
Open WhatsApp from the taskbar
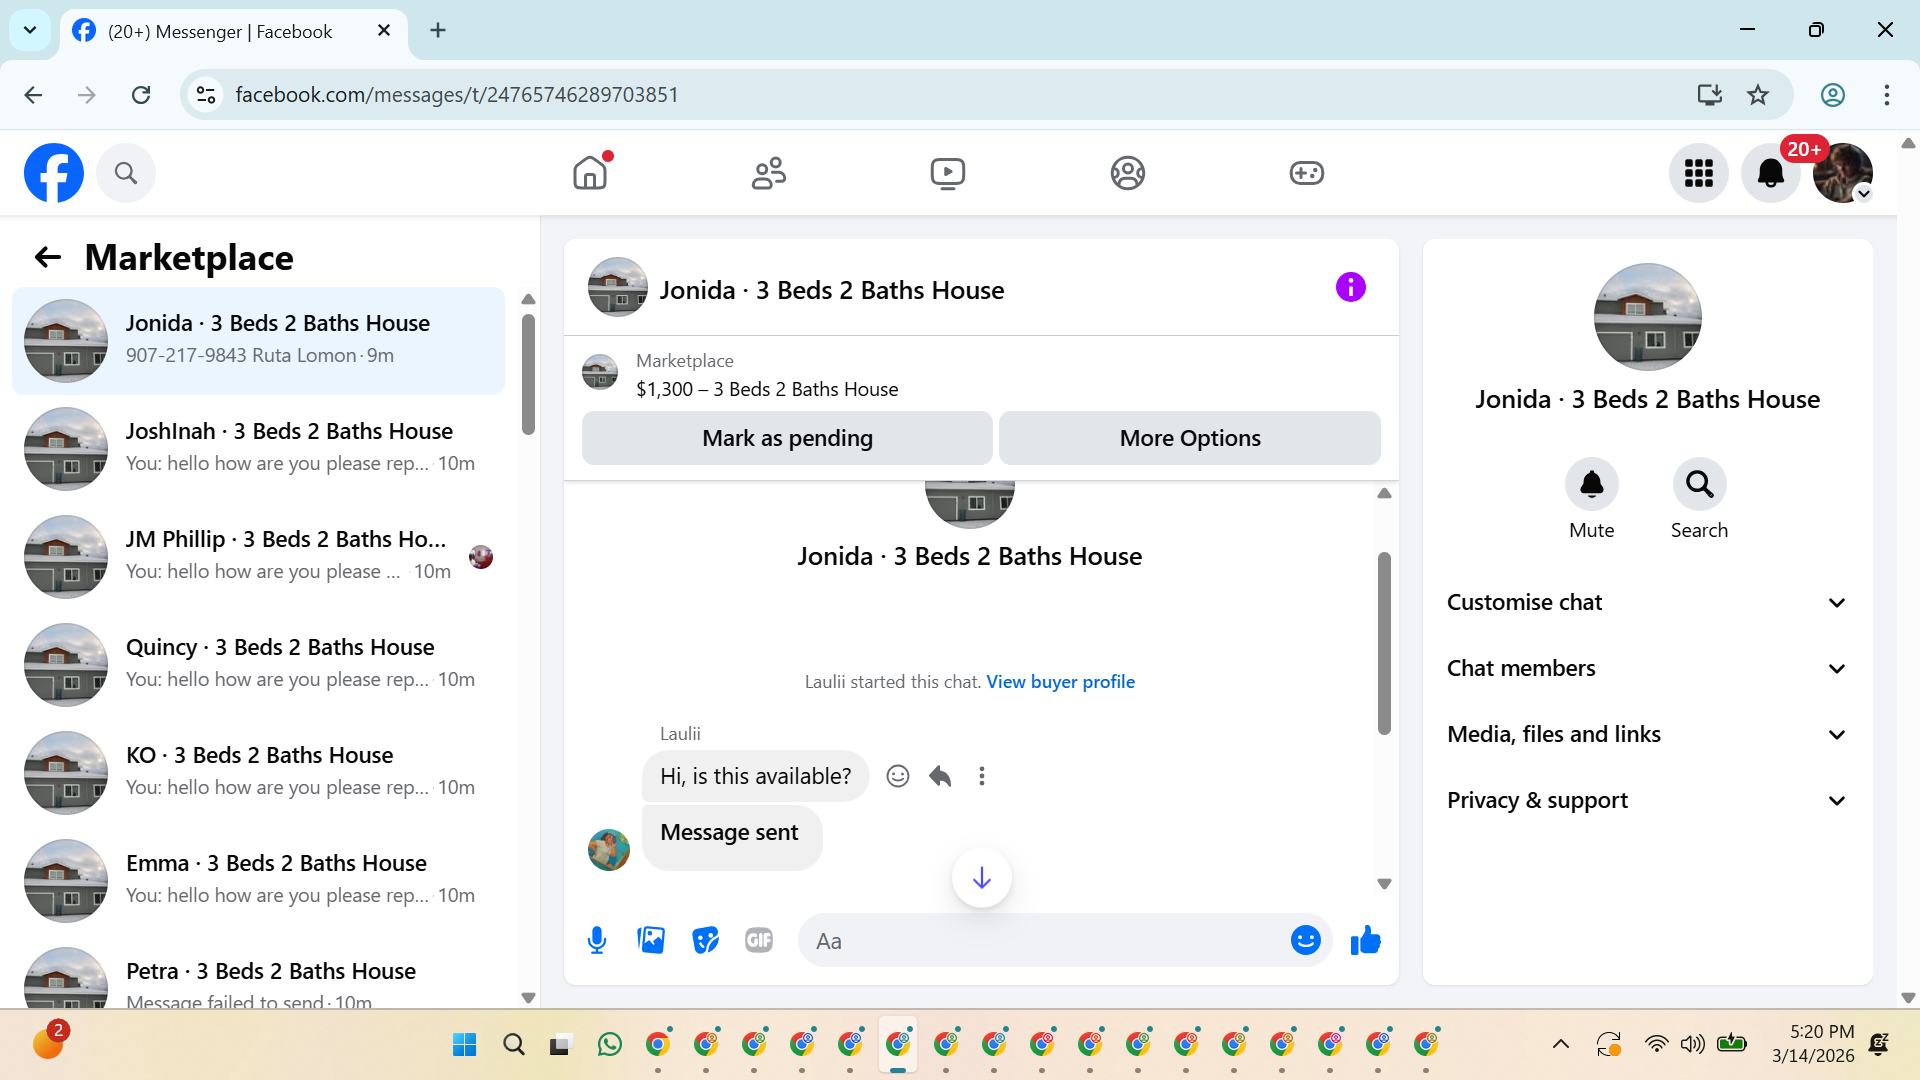click(609, 1045)
